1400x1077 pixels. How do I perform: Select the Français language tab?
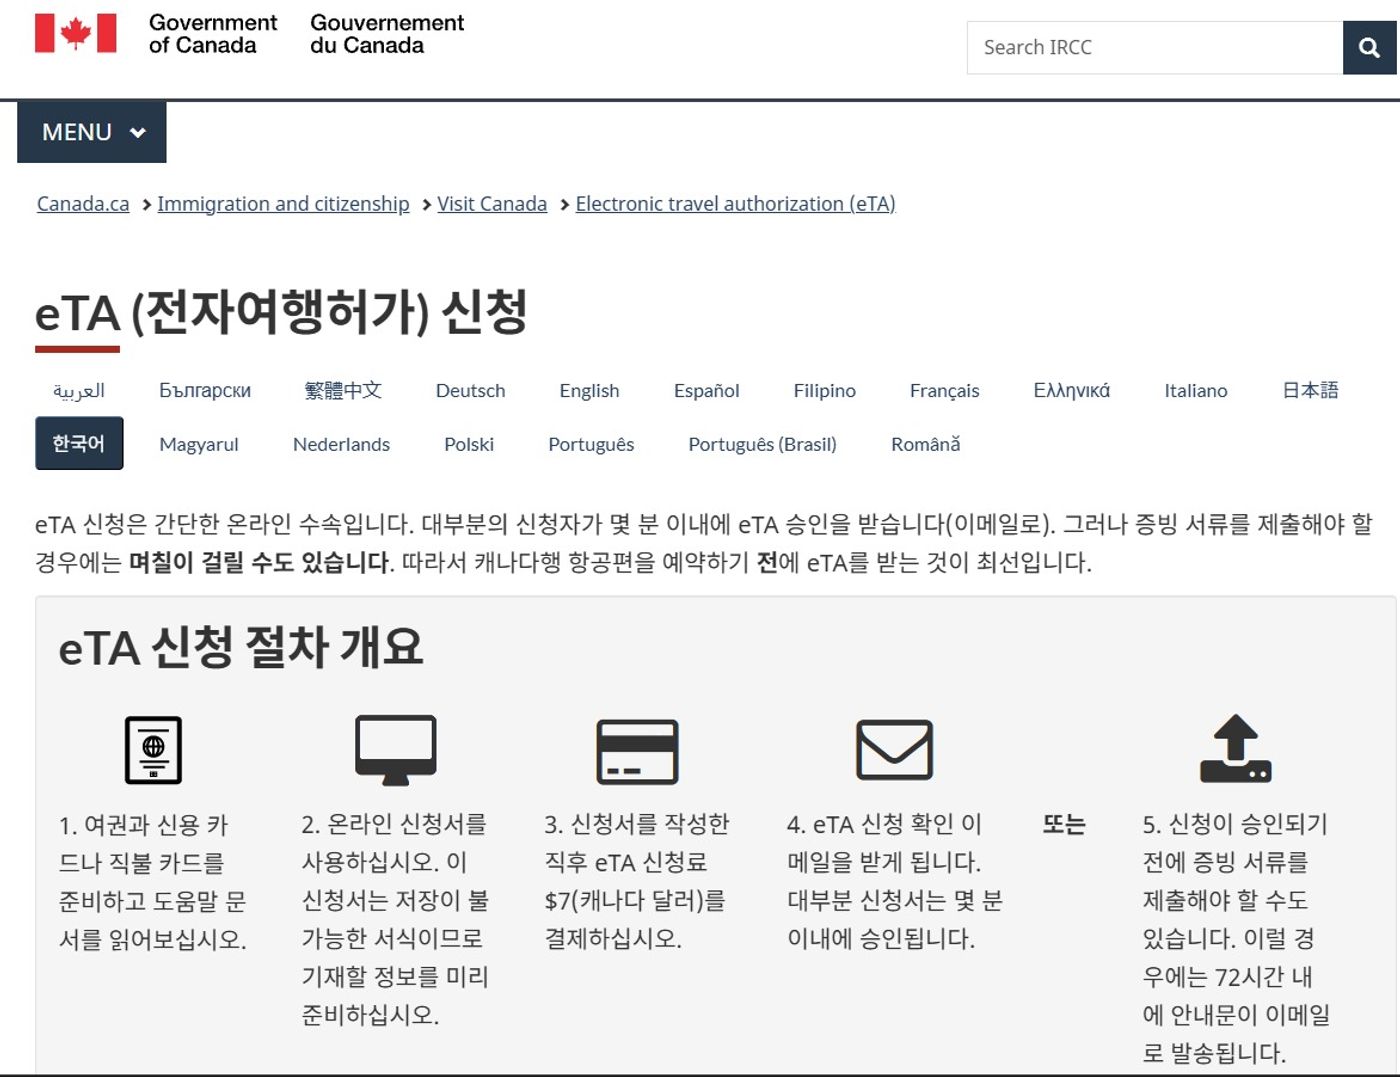pyautogui.click(x=945, y=390)
